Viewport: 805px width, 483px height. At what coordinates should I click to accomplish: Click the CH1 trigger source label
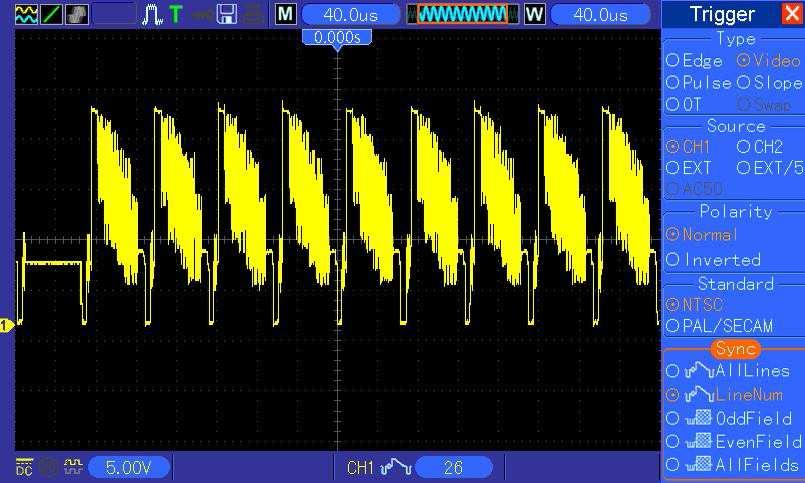point(360,468)
